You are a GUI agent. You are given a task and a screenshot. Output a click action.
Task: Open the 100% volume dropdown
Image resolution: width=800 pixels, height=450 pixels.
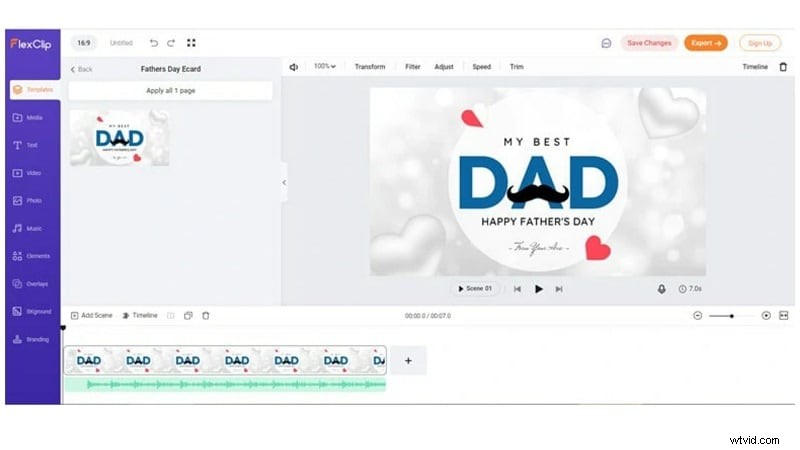(324, 67)
